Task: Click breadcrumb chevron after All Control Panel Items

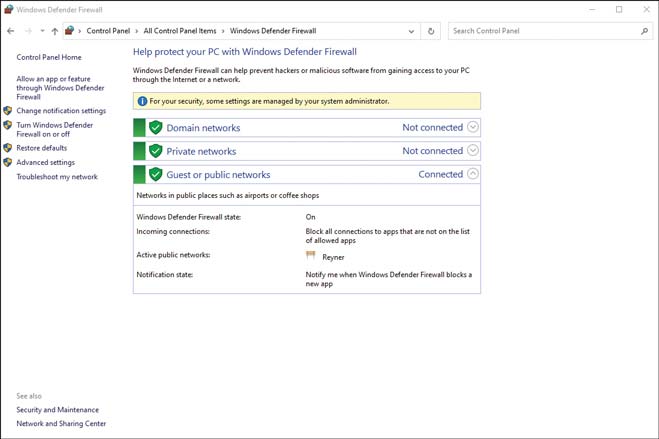Action: 223,31
